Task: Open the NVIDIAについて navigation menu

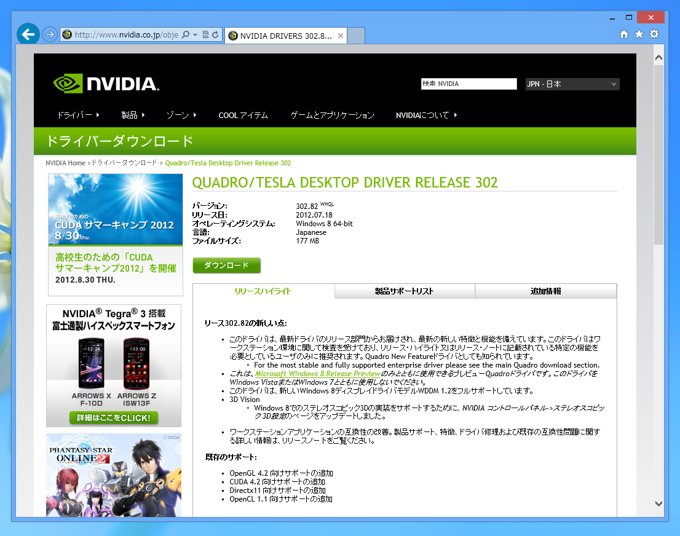Action: [x=426, y=115]
